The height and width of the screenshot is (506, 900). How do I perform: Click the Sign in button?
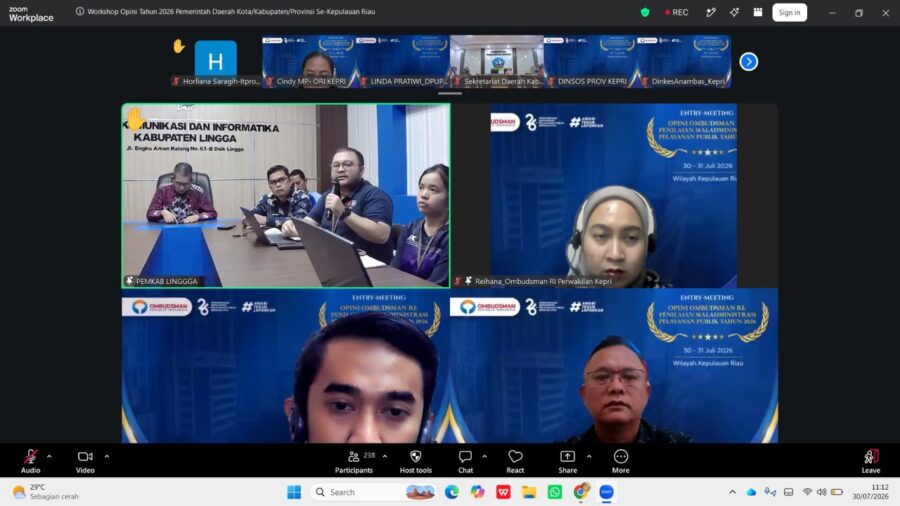click(789, 12)
